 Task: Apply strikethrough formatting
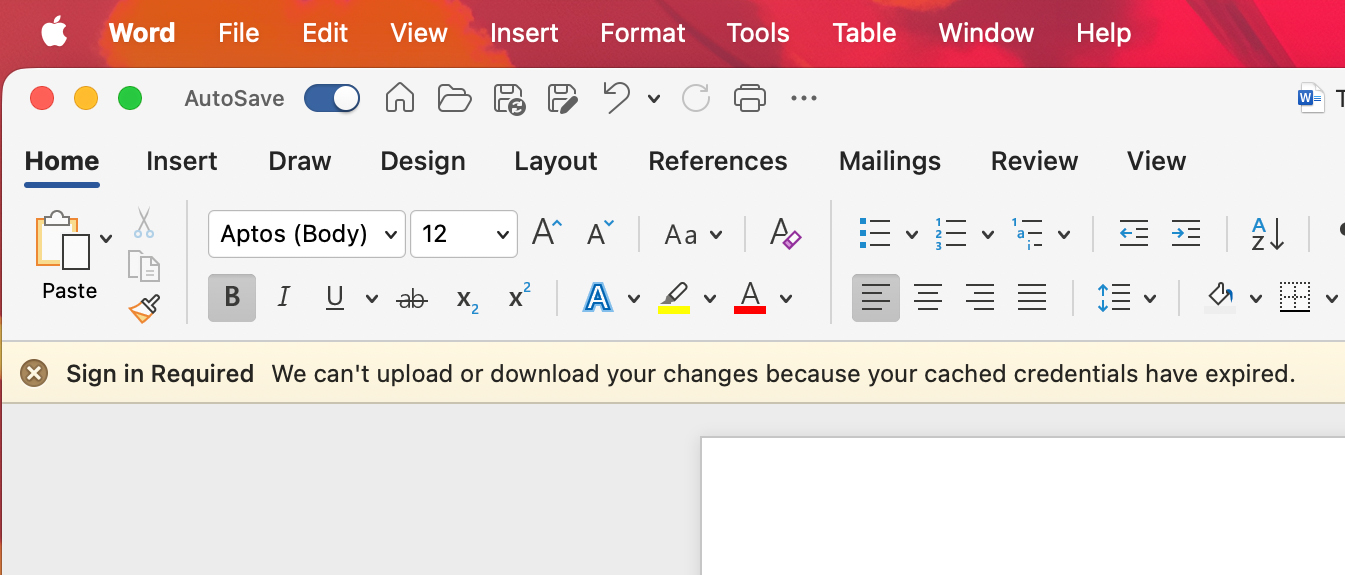coord(412,298)
